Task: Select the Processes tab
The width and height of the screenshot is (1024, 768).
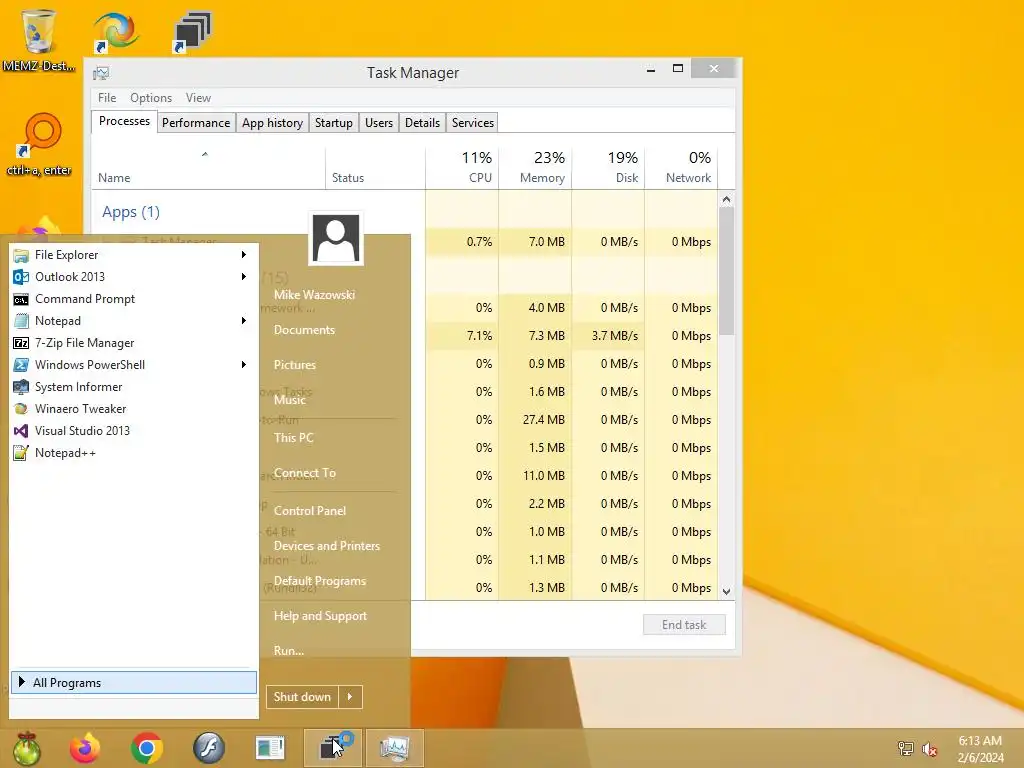Action: (x=124, y=121)
